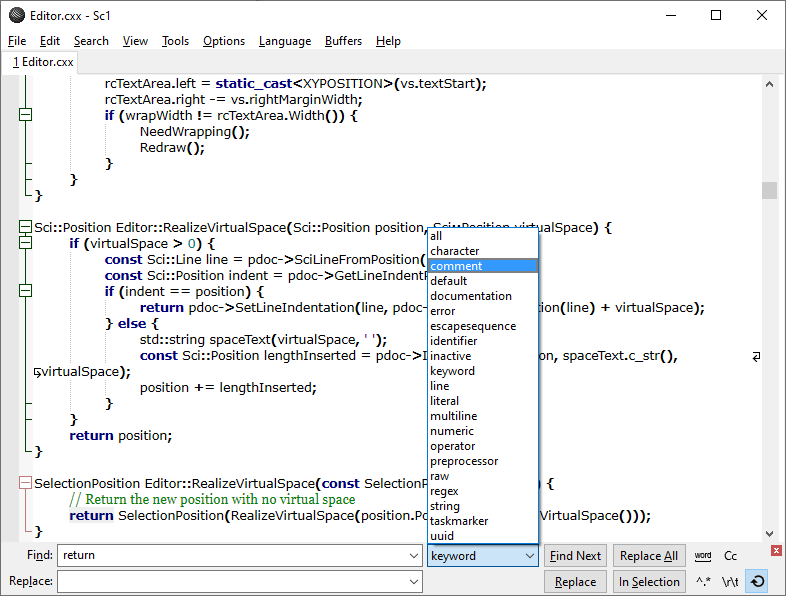
Task: Select 'preprocessor' in the style list
Action: (483, 461)
